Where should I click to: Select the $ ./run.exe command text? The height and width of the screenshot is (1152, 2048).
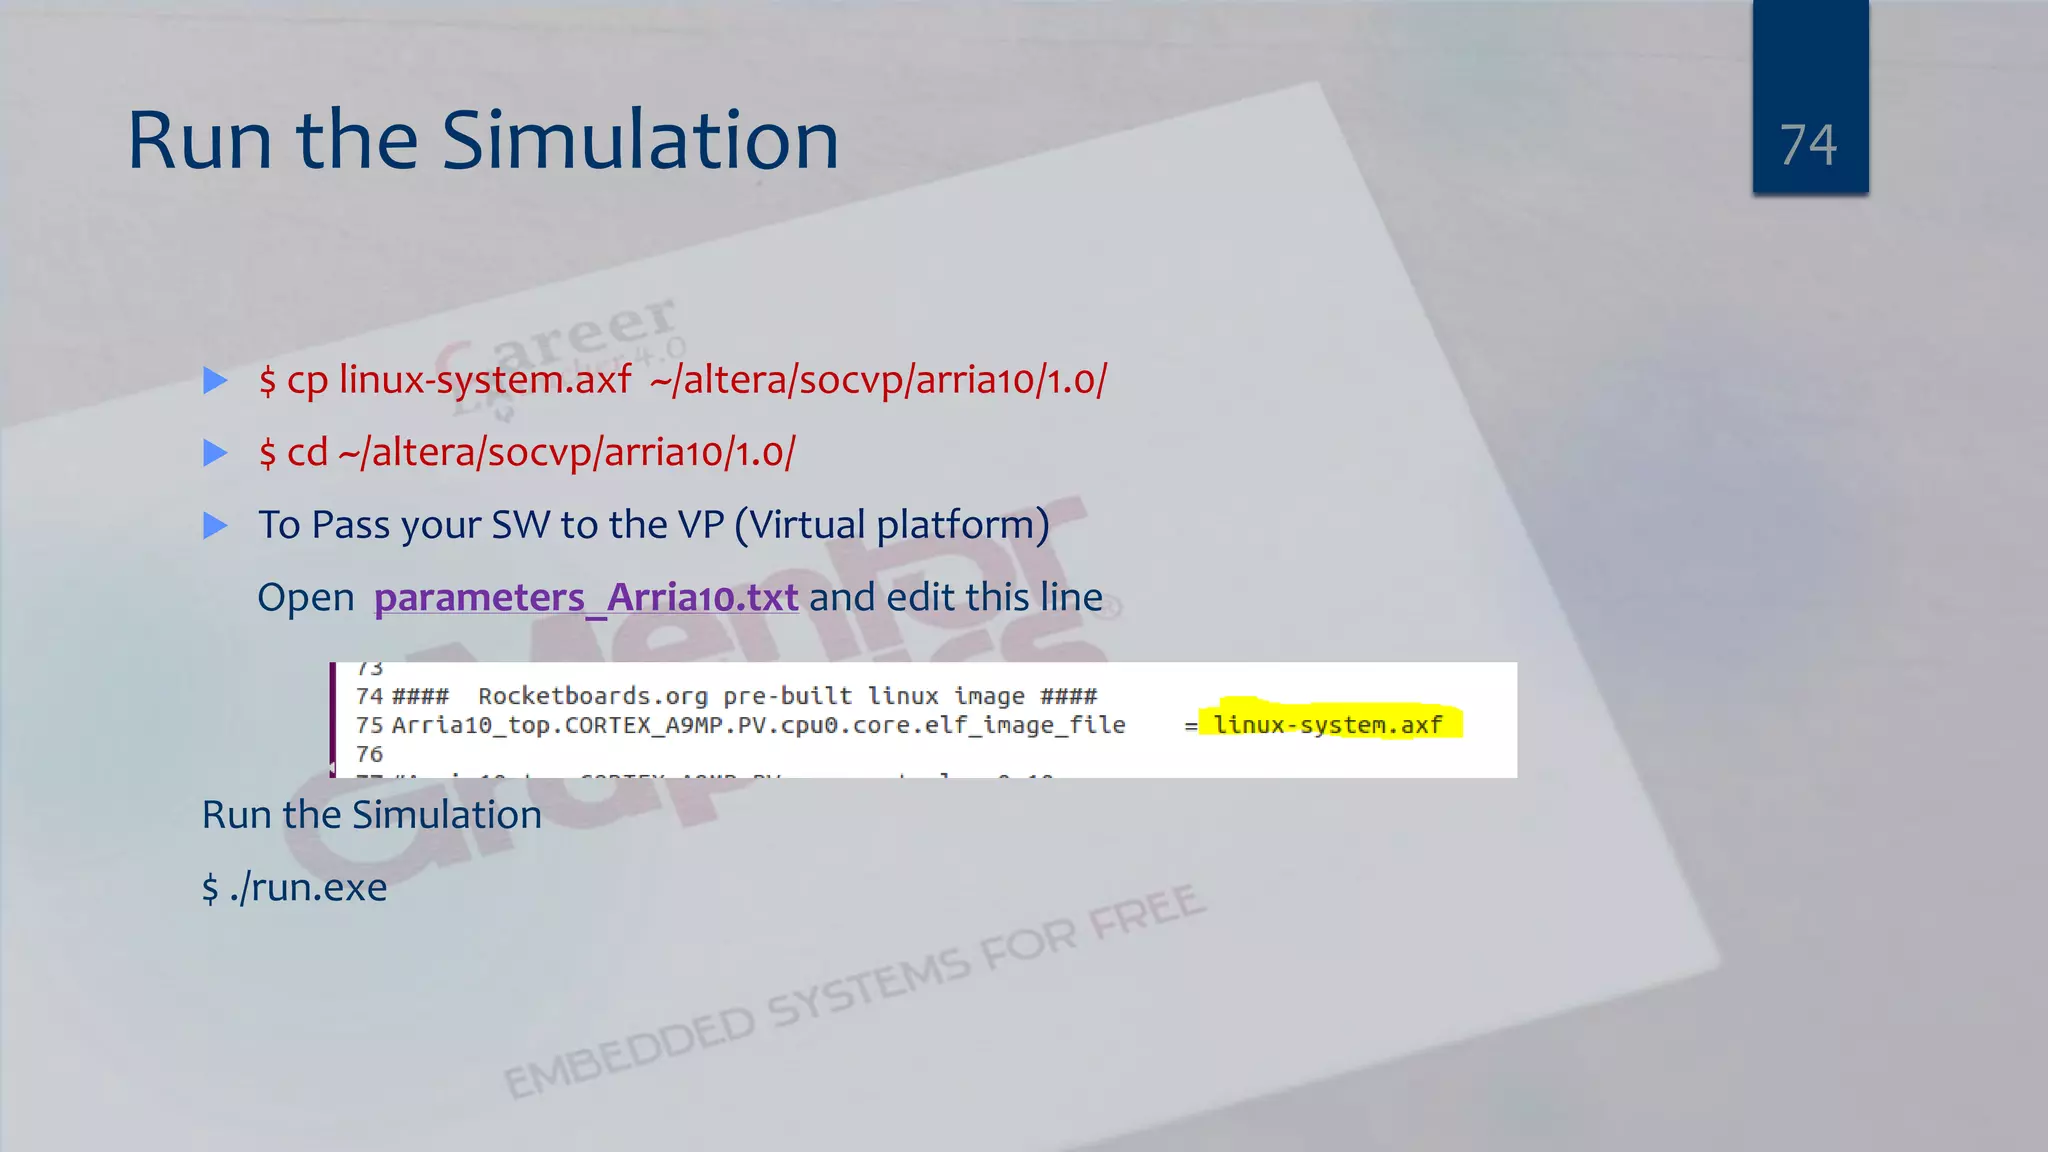[294, 888]
